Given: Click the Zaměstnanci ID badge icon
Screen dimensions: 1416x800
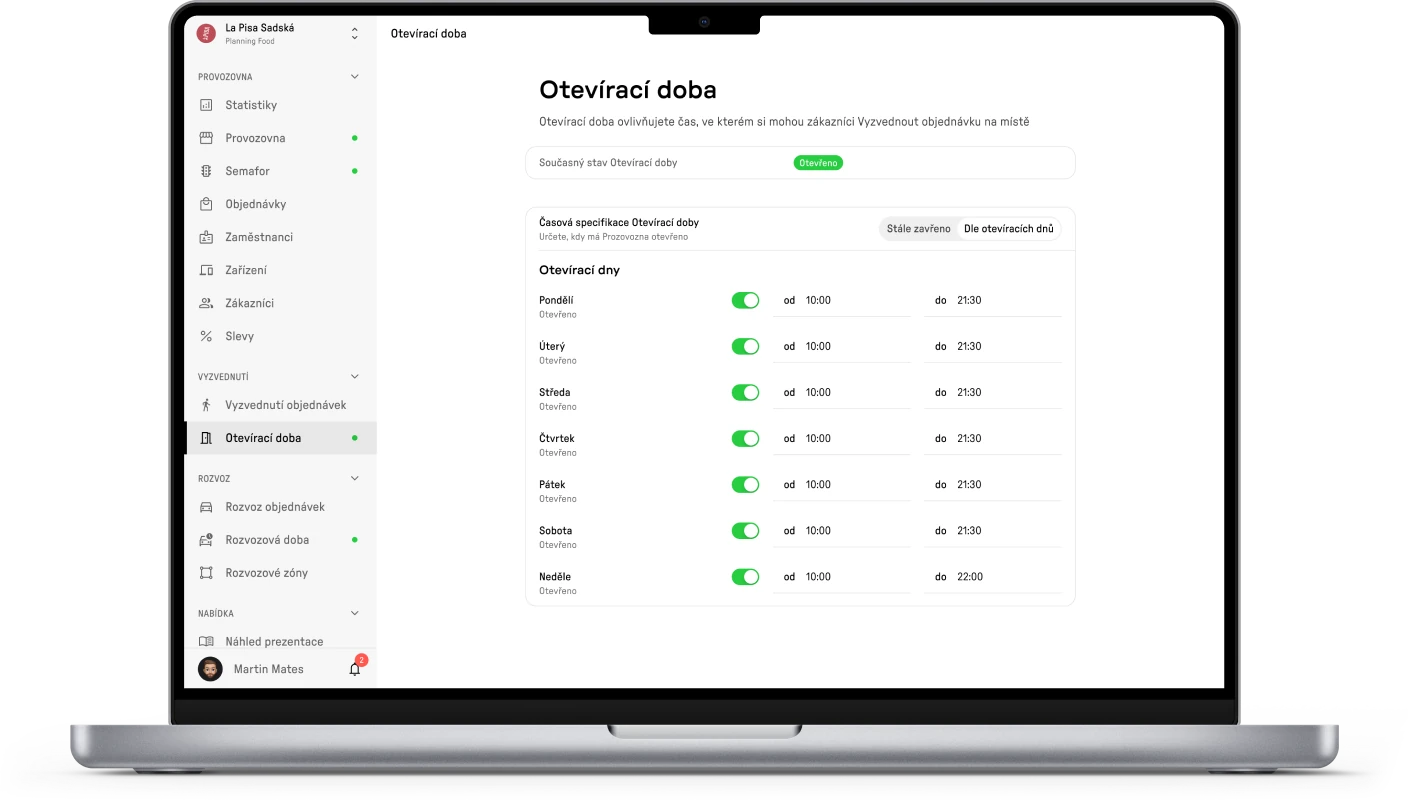Looking at the screenshot, I should pos(206,237).
